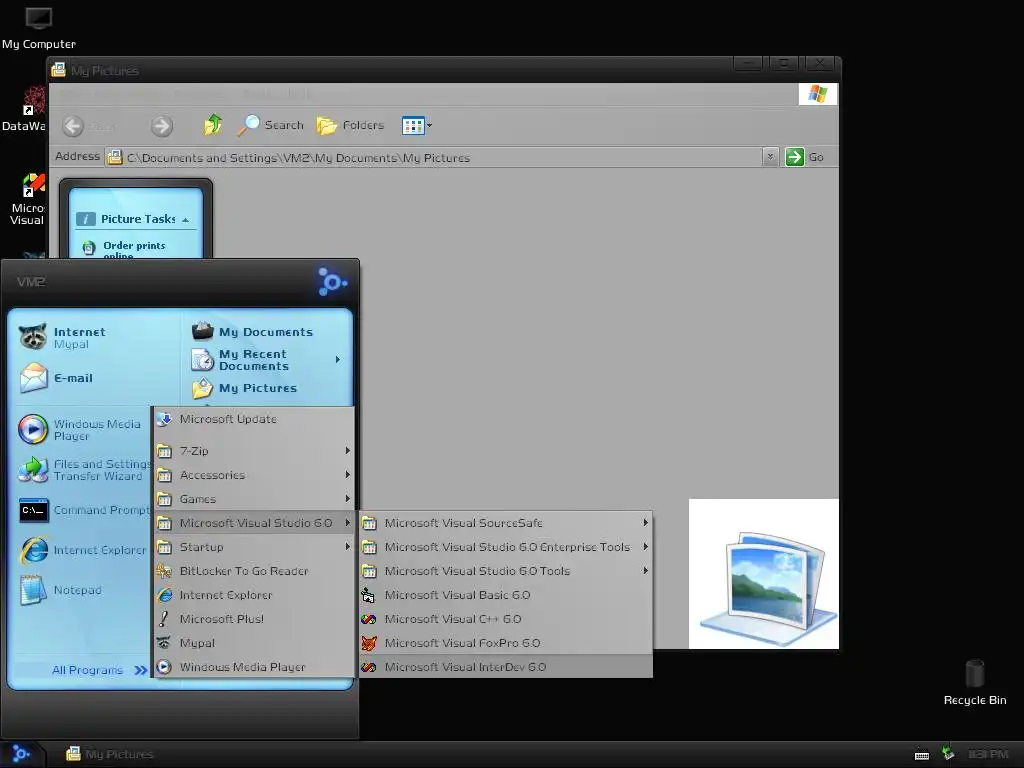Click the address bar path field
This screenshot has width=1024, height=768.
pos(434,157)
